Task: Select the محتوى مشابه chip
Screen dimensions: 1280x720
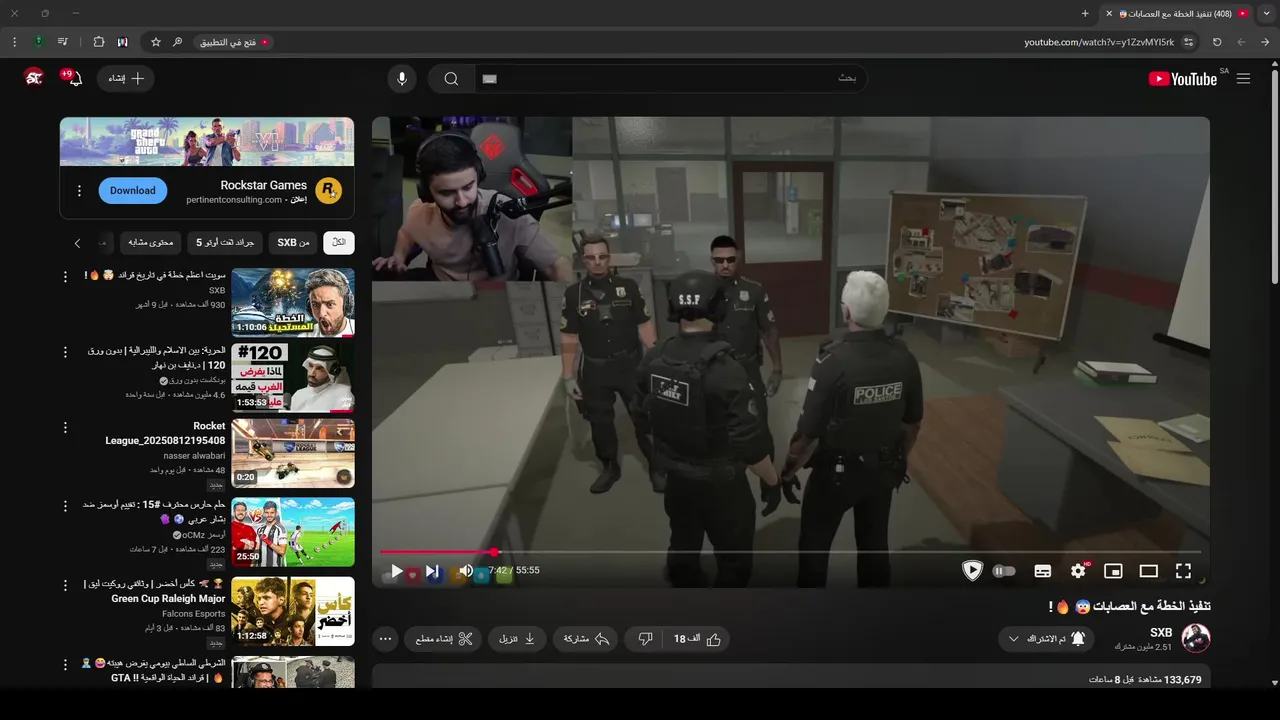Action: pyautogui.click(x=151, y=242)
